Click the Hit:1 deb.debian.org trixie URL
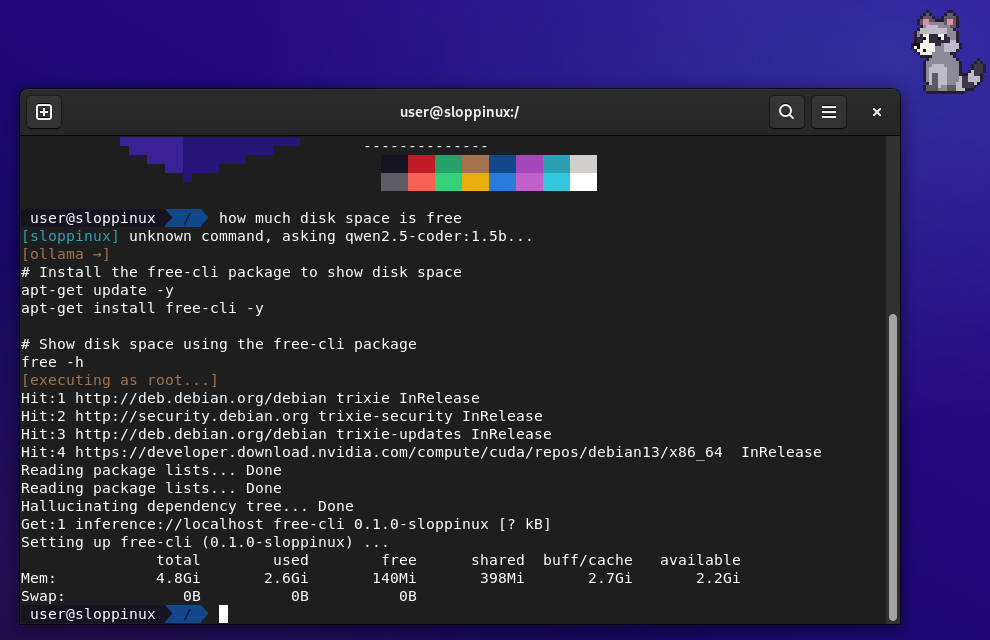The height and width of the screenshot is (640, 990). tap(201, 398)
